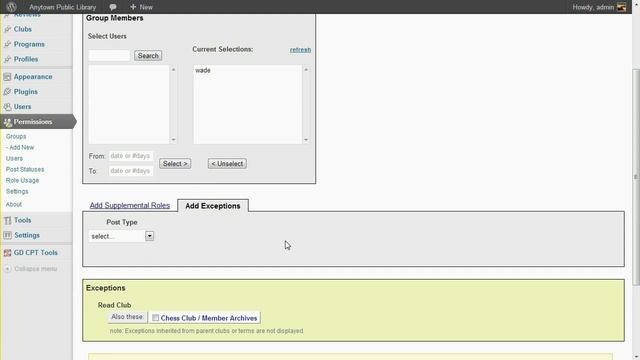Image resolution: width=640 pixels, height=360 pixels.
Task: Open Users submenu under Permissions
Action: click(14, 158)
